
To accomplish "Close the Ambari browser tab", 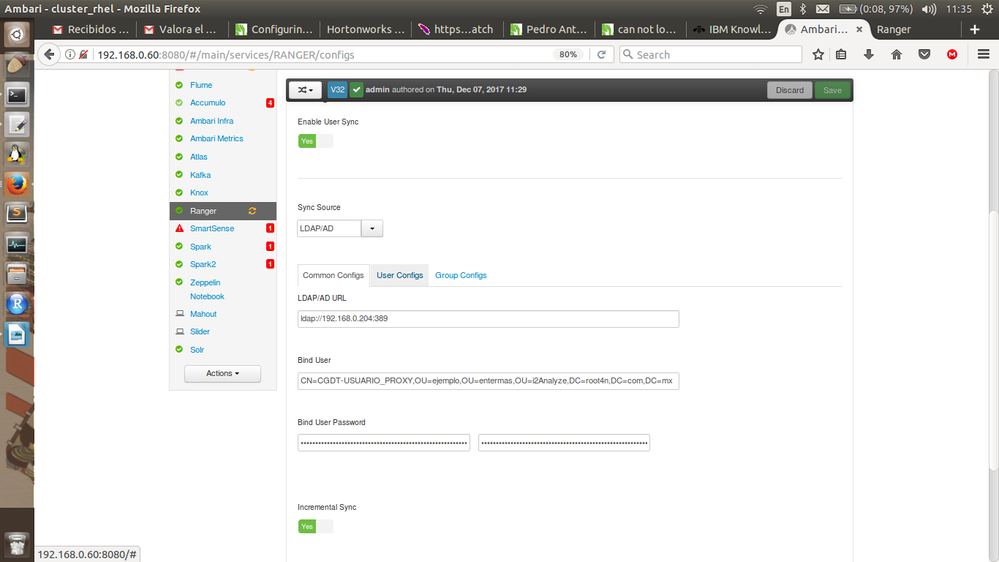I will (859, 29).
